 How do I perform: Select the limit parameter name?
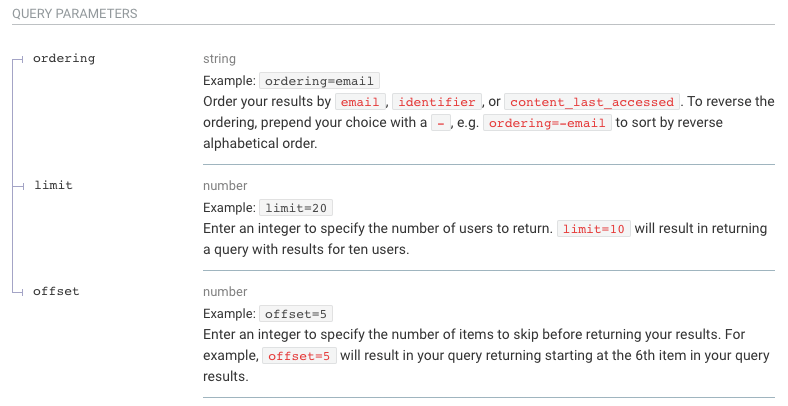click(53, 185)
